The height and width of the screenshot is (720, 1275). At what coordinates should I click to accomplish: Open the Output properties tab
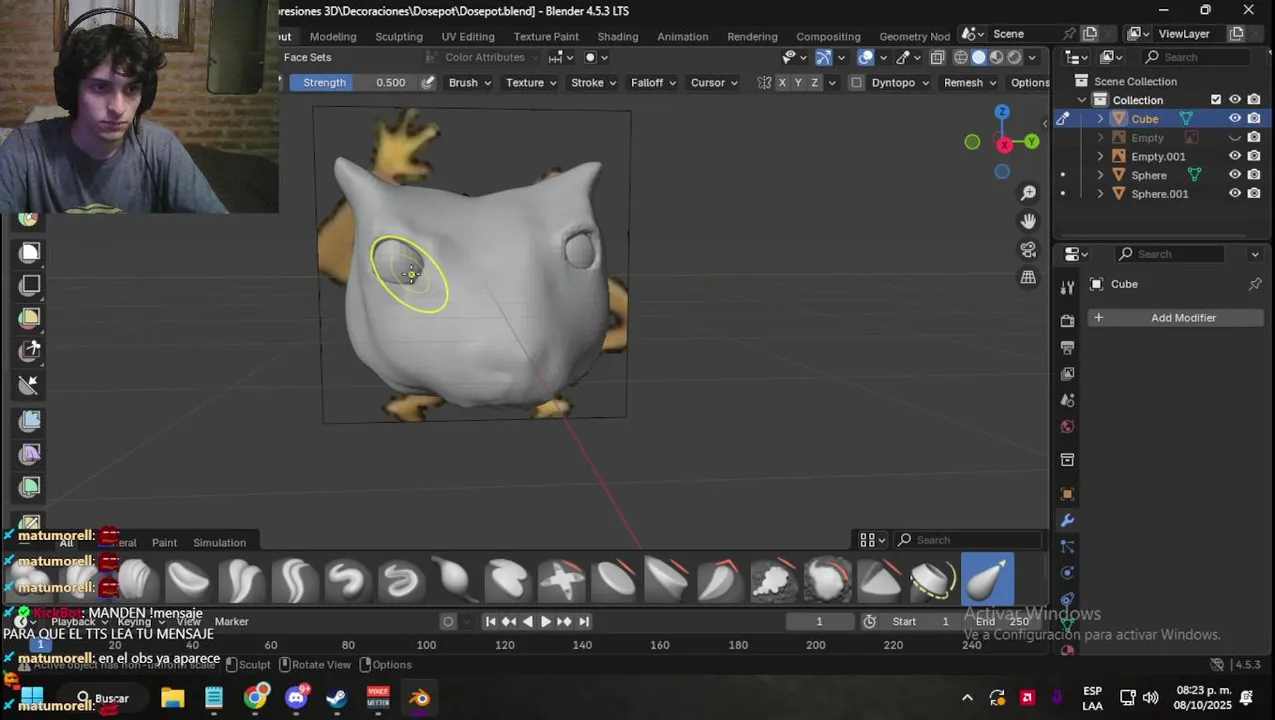[1067, 347]
